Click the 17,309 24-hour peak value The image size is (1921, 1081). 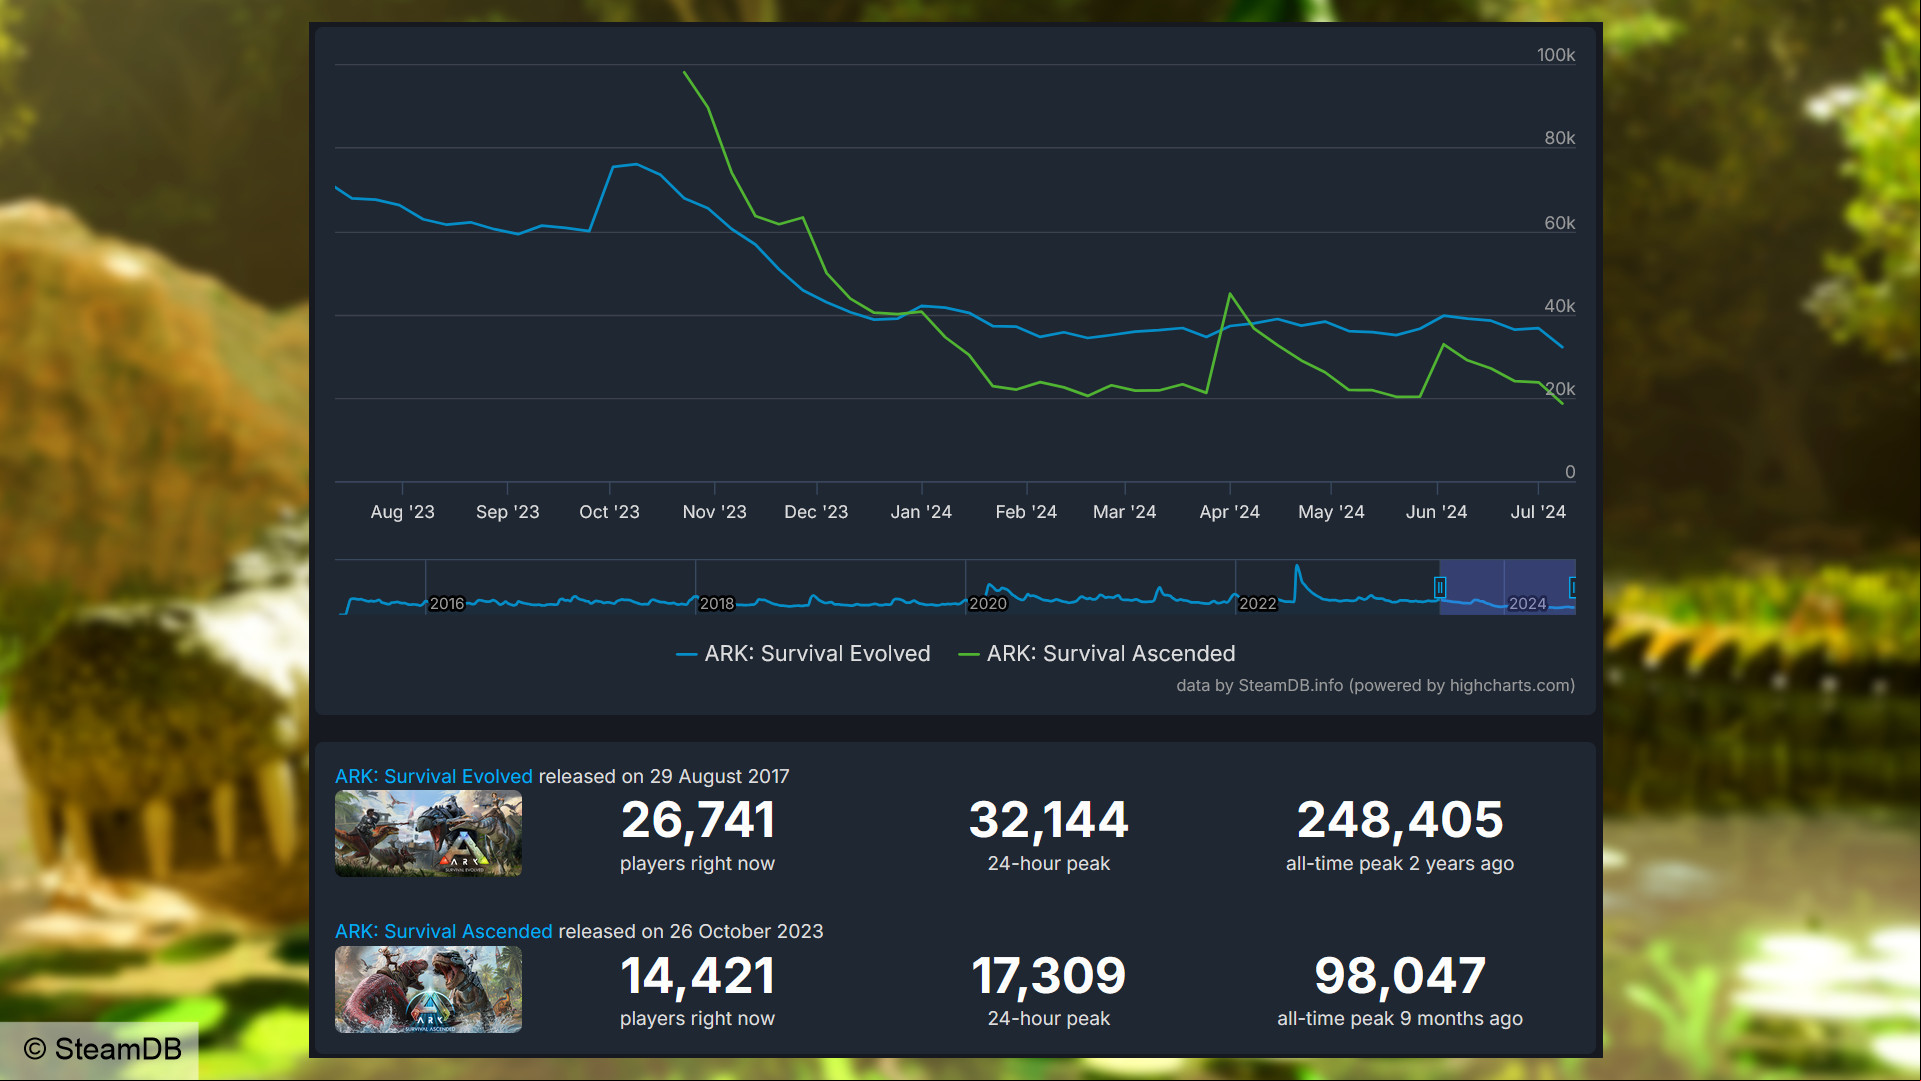coord(1049,976)
